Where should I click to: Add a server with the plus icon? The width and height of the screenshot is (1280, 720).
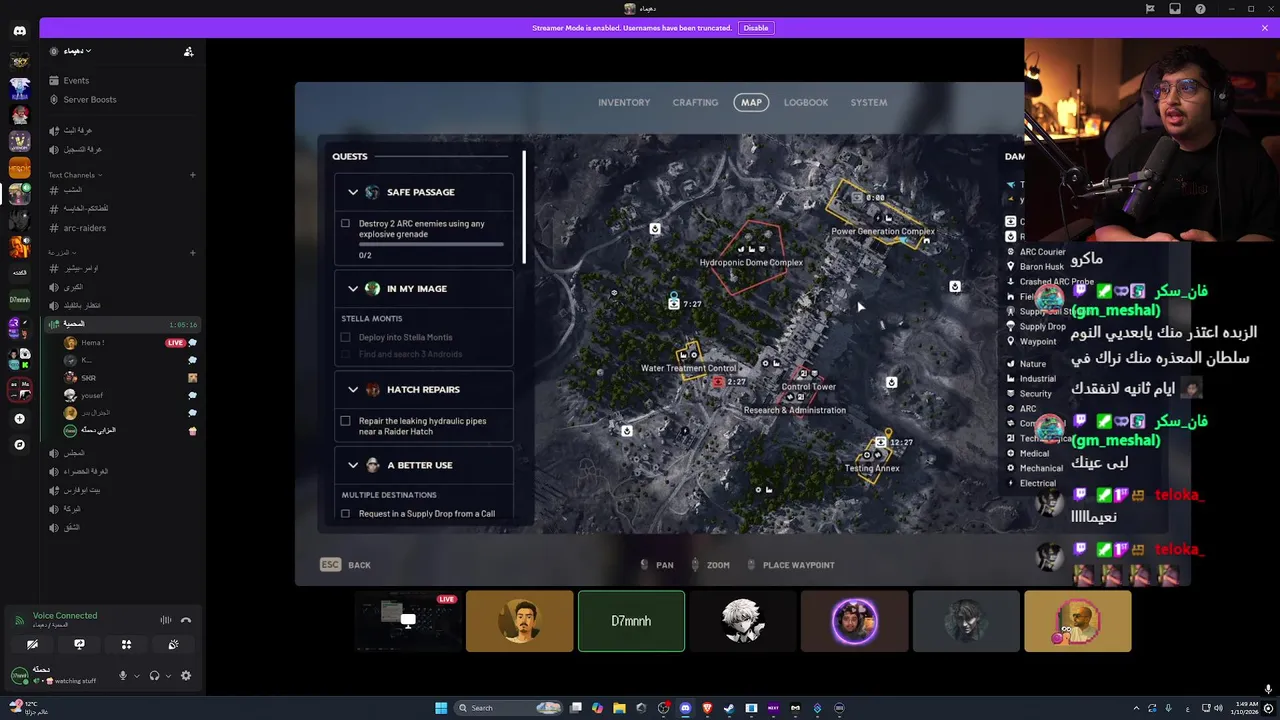[19, 419]
